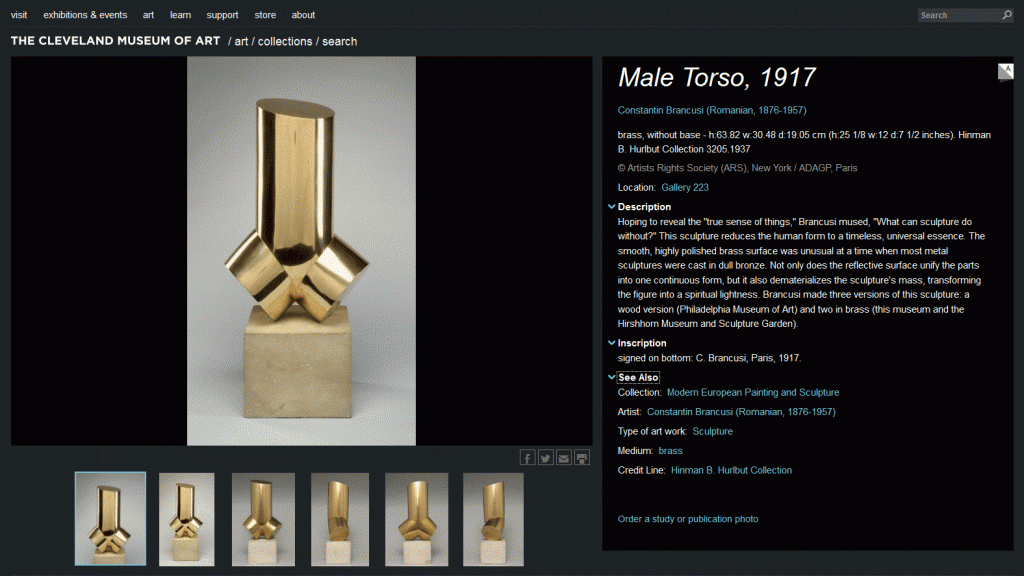Viewport: 1024px width, 576px height.
Task: Share artwork on Twitter icon
Action: (x=545, y=458)
